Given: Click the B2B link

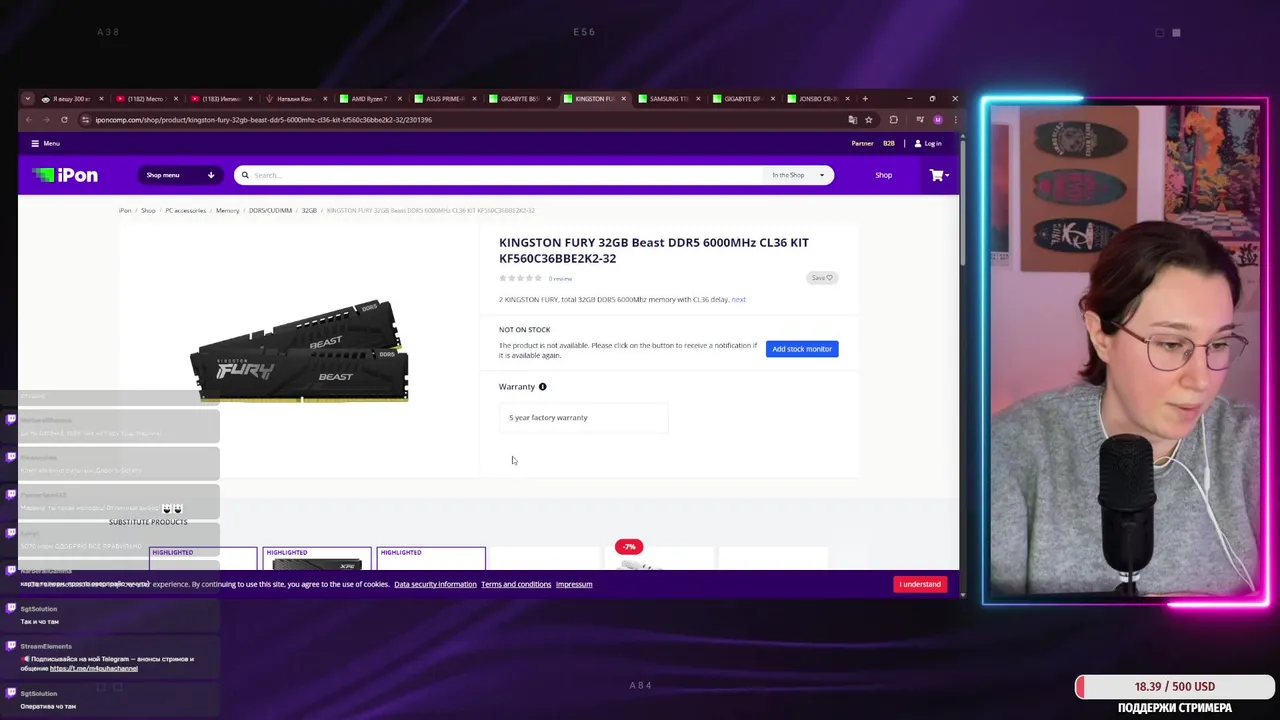Looking at the screenshot, I should (889, 143).
